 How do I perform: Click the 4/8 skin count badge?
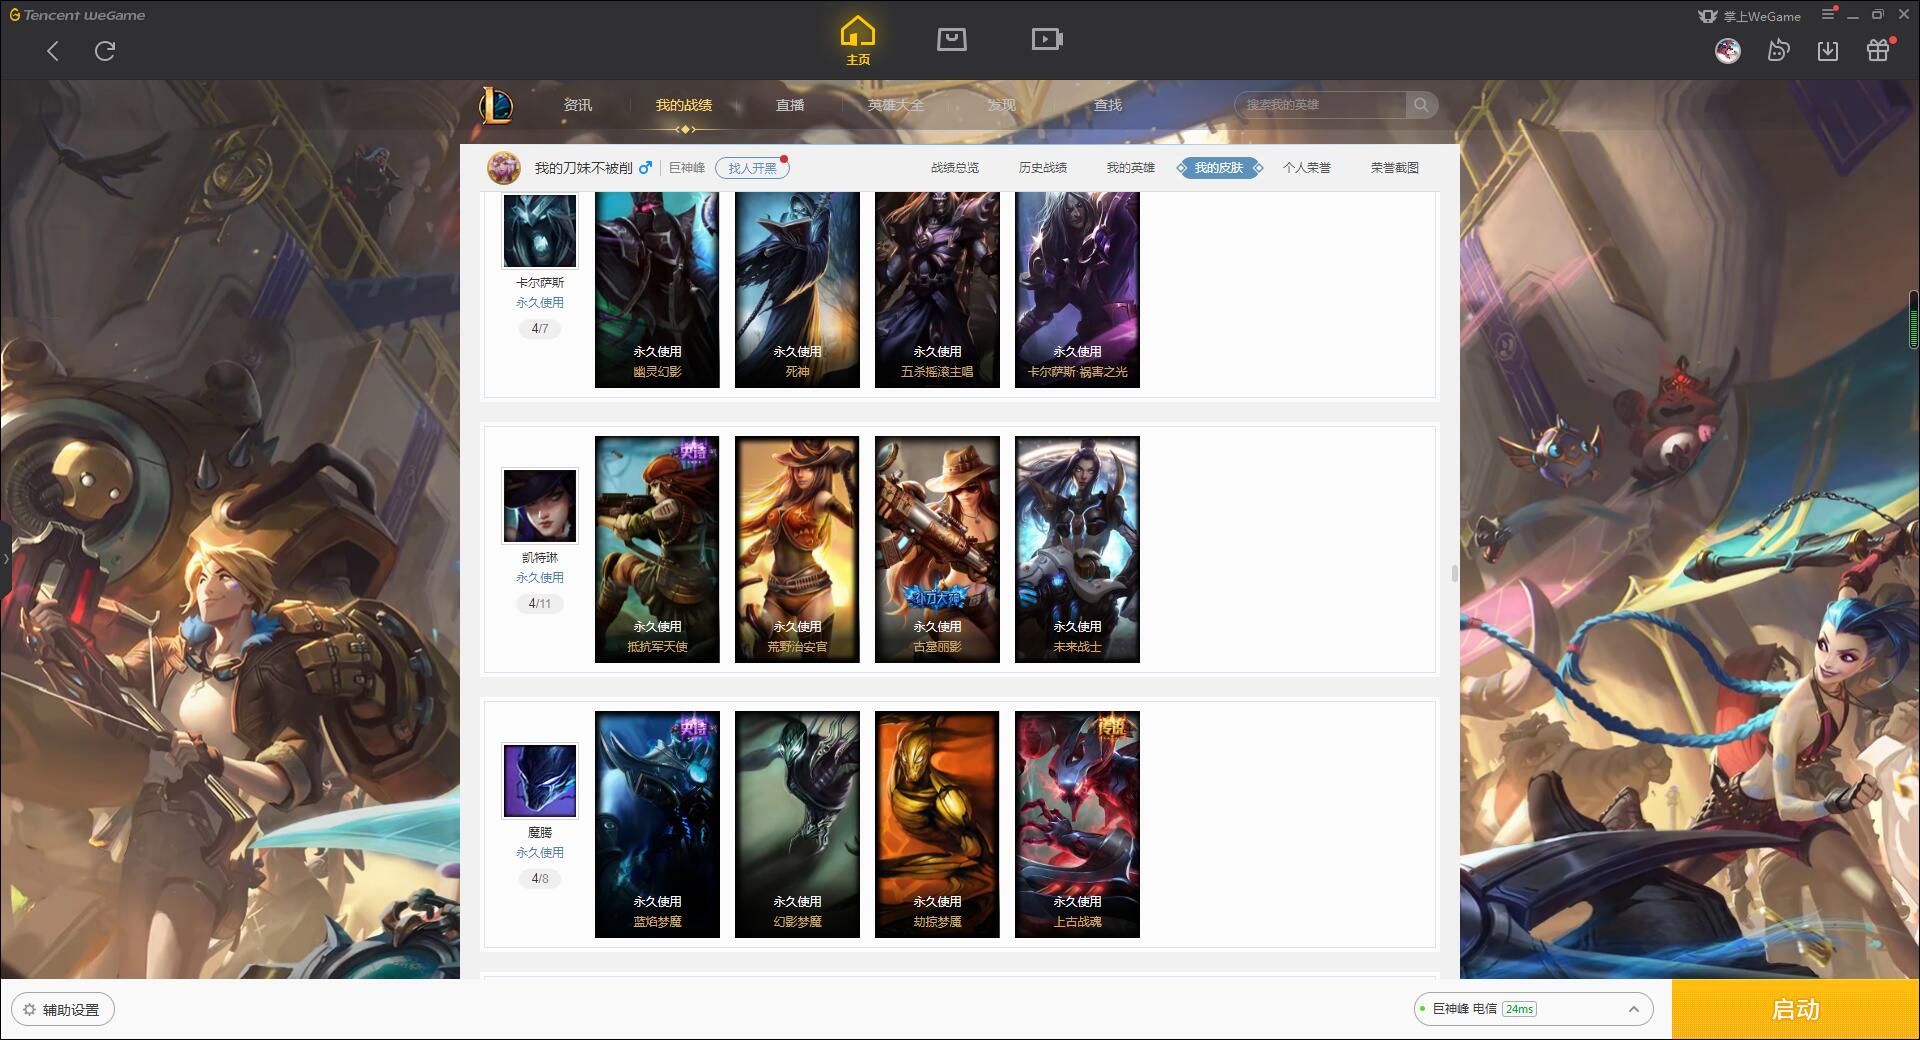pos(540,878)
